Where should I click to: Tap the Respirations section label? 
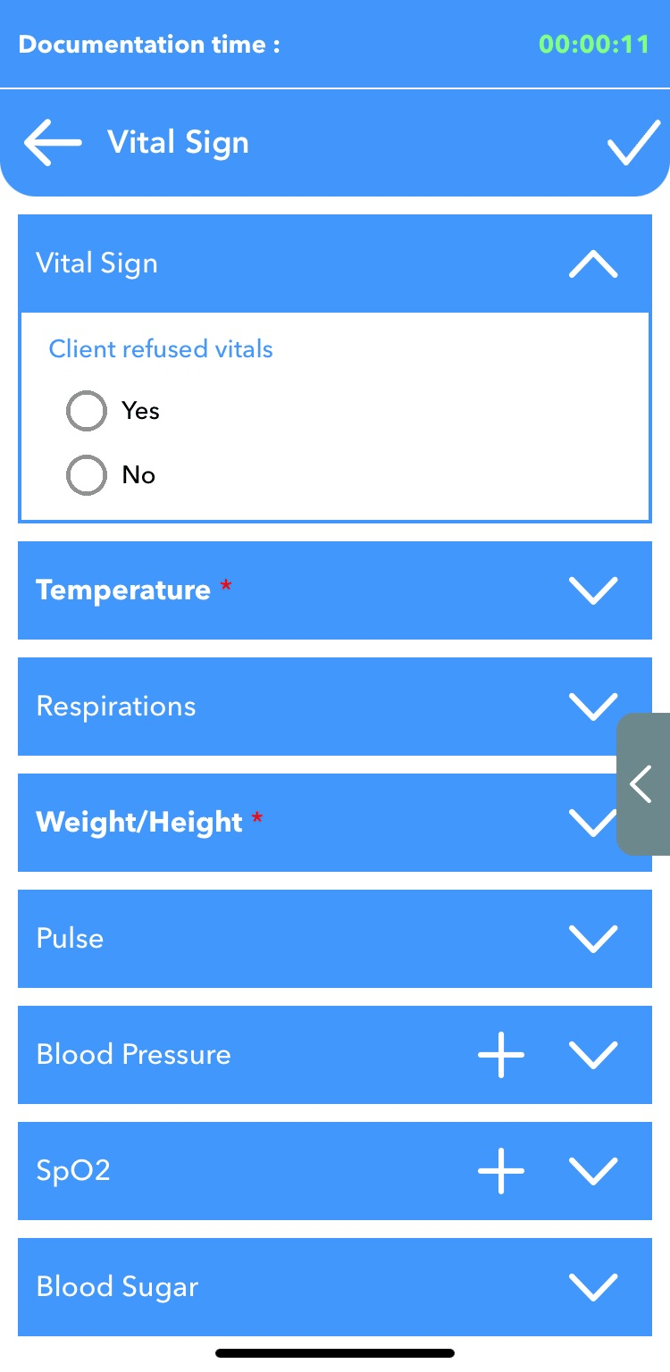pos(116,706)
